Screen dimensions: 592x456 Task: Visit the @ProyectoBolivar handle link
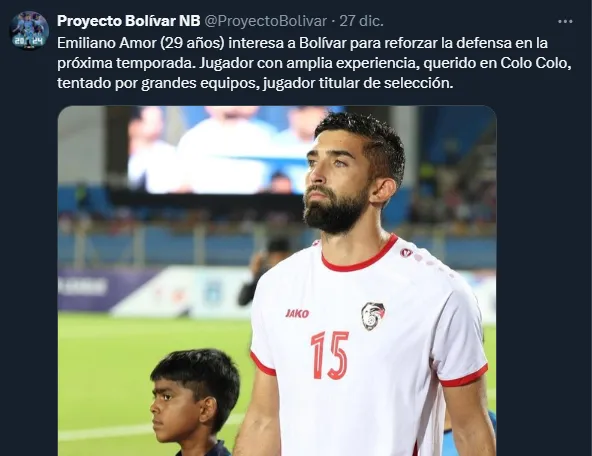(x=265, y=21)
